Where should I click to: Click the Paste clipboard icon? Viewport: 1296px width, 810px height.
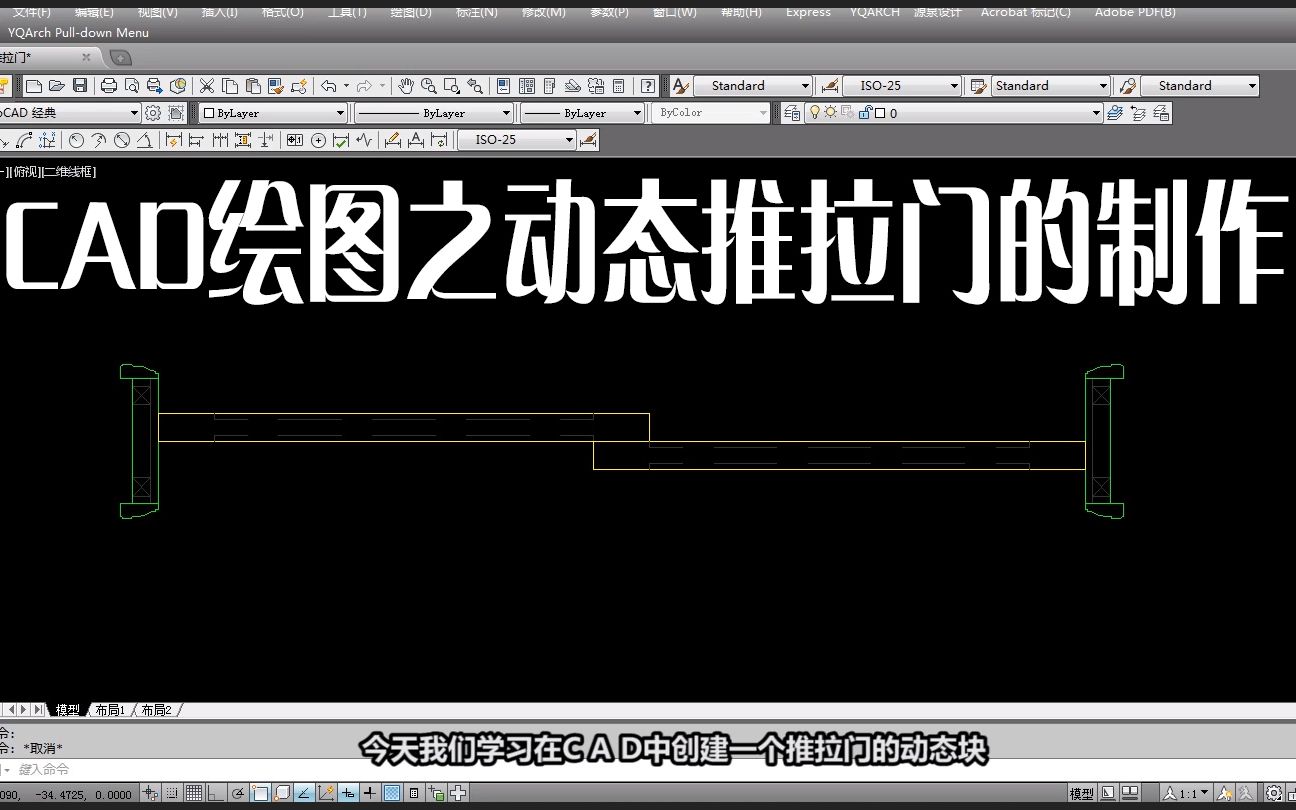(252, 86)
